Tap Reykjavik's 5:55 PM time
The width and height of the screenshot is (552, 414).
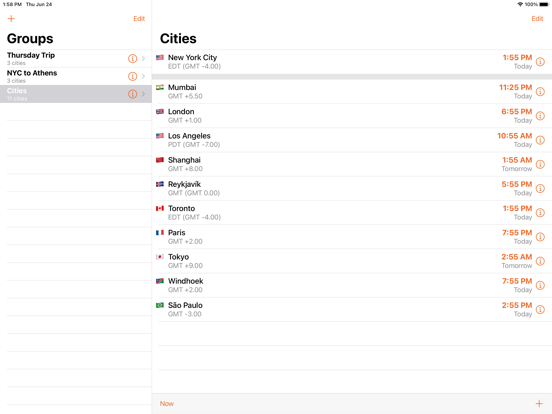(516, 184)
